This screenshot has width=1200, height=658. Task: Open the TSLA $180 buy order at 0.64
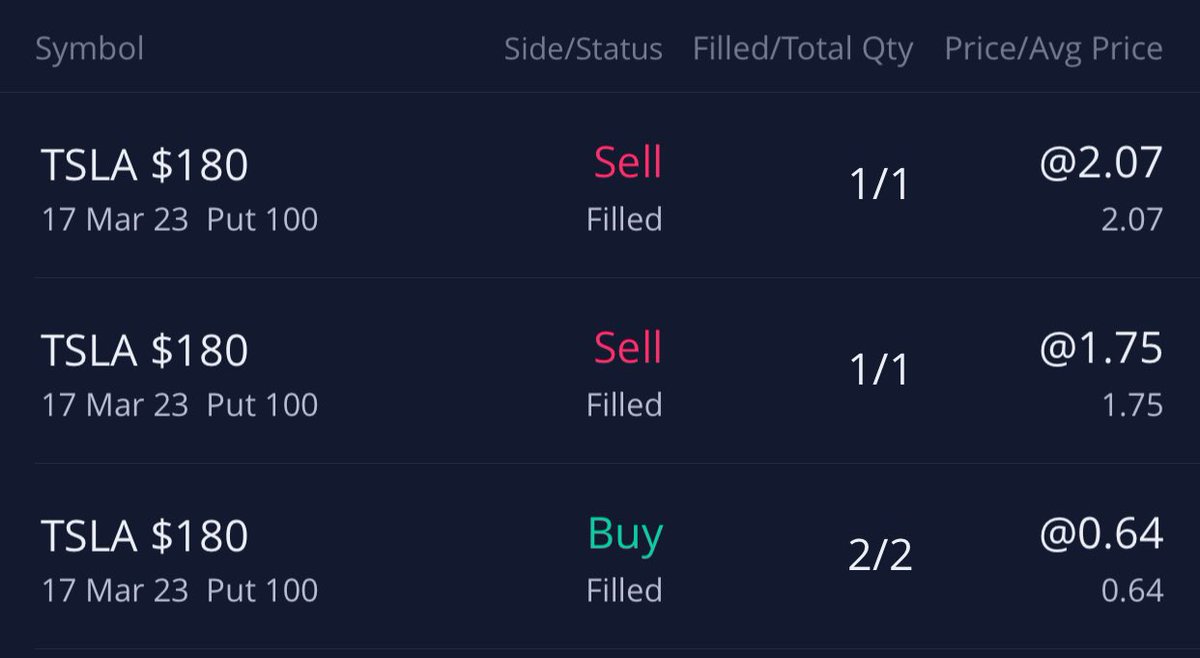(x=600, y=557)
